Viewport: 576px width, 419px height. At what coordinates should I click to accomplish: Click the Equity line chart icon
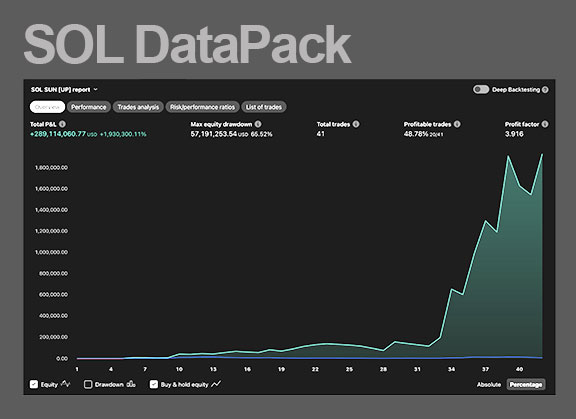click(x=66, y=384)
